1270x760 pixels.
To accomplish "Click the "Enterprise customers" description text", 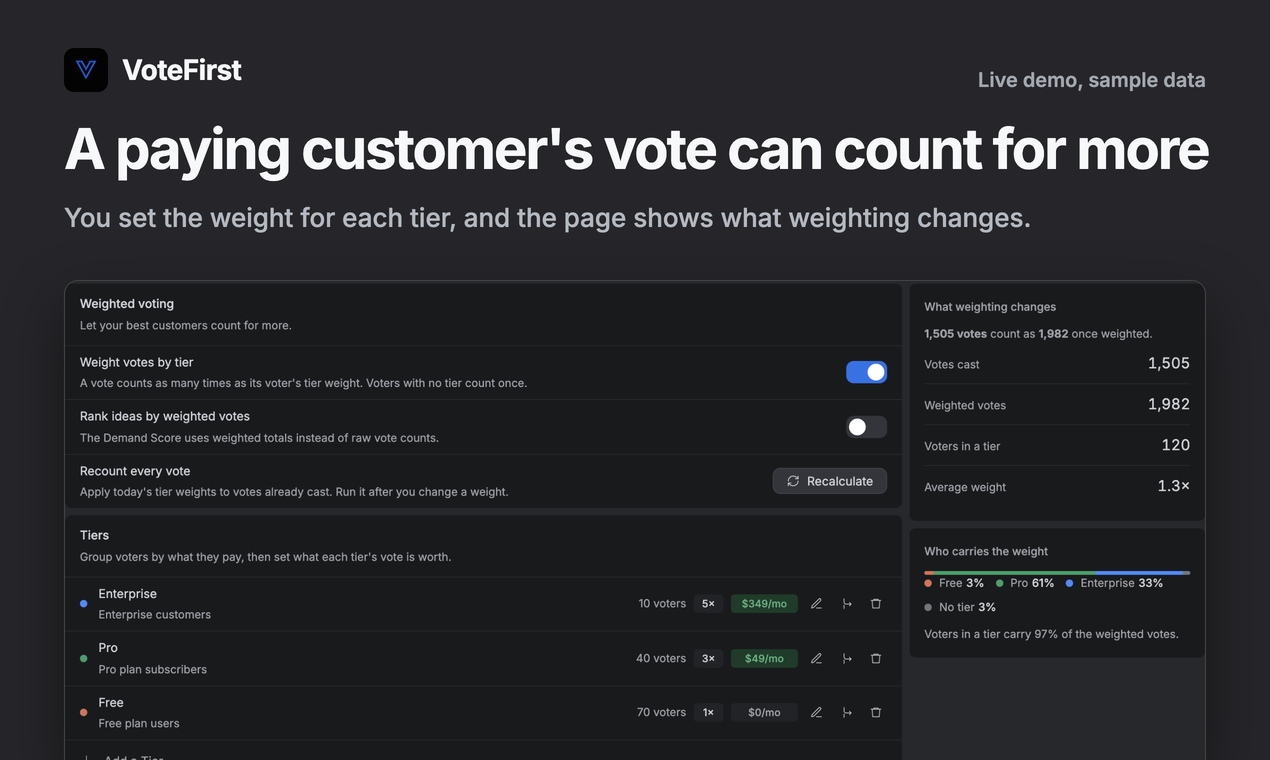I will 155,615.
